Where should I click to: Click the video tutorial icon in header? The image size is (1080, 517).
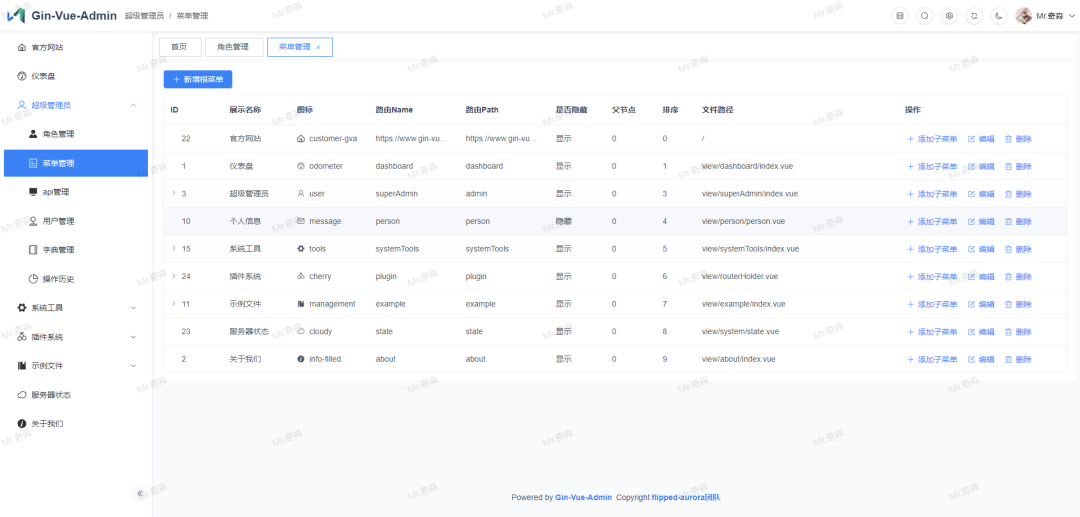click(899, 16)
